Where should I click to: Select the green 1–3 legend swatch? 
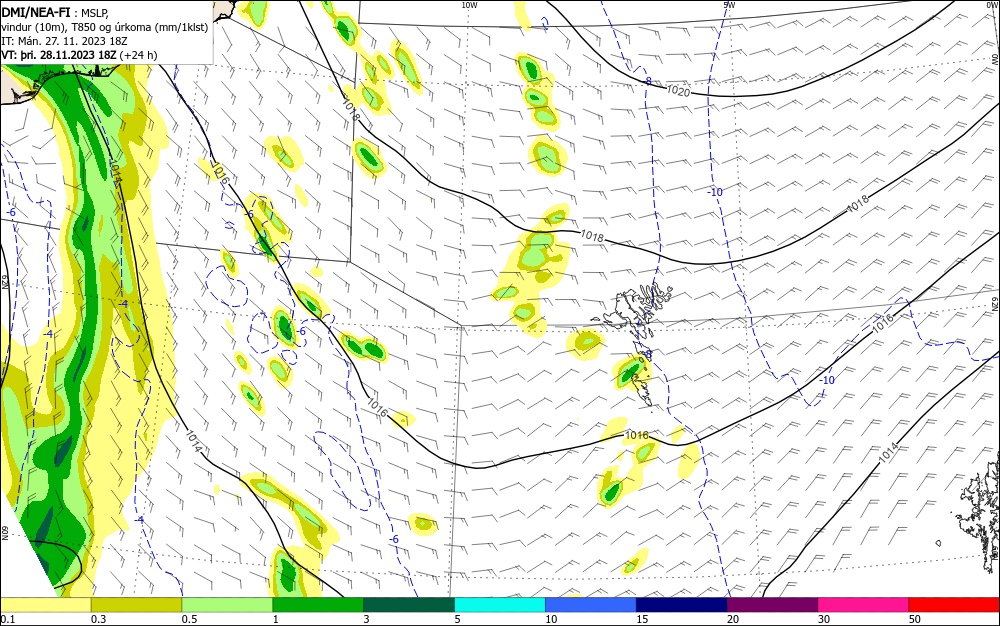click(x=318, y=605)
